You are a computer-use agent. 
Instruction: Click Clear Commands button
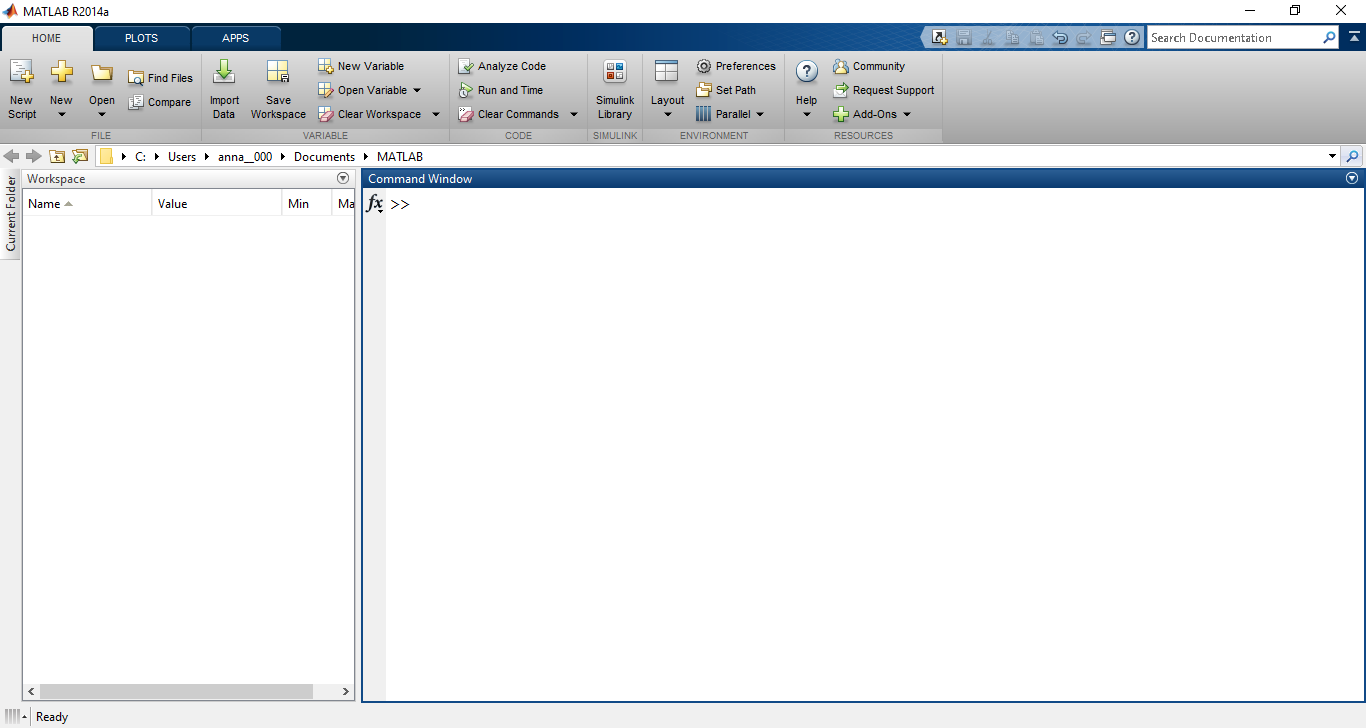pos(509,114)
